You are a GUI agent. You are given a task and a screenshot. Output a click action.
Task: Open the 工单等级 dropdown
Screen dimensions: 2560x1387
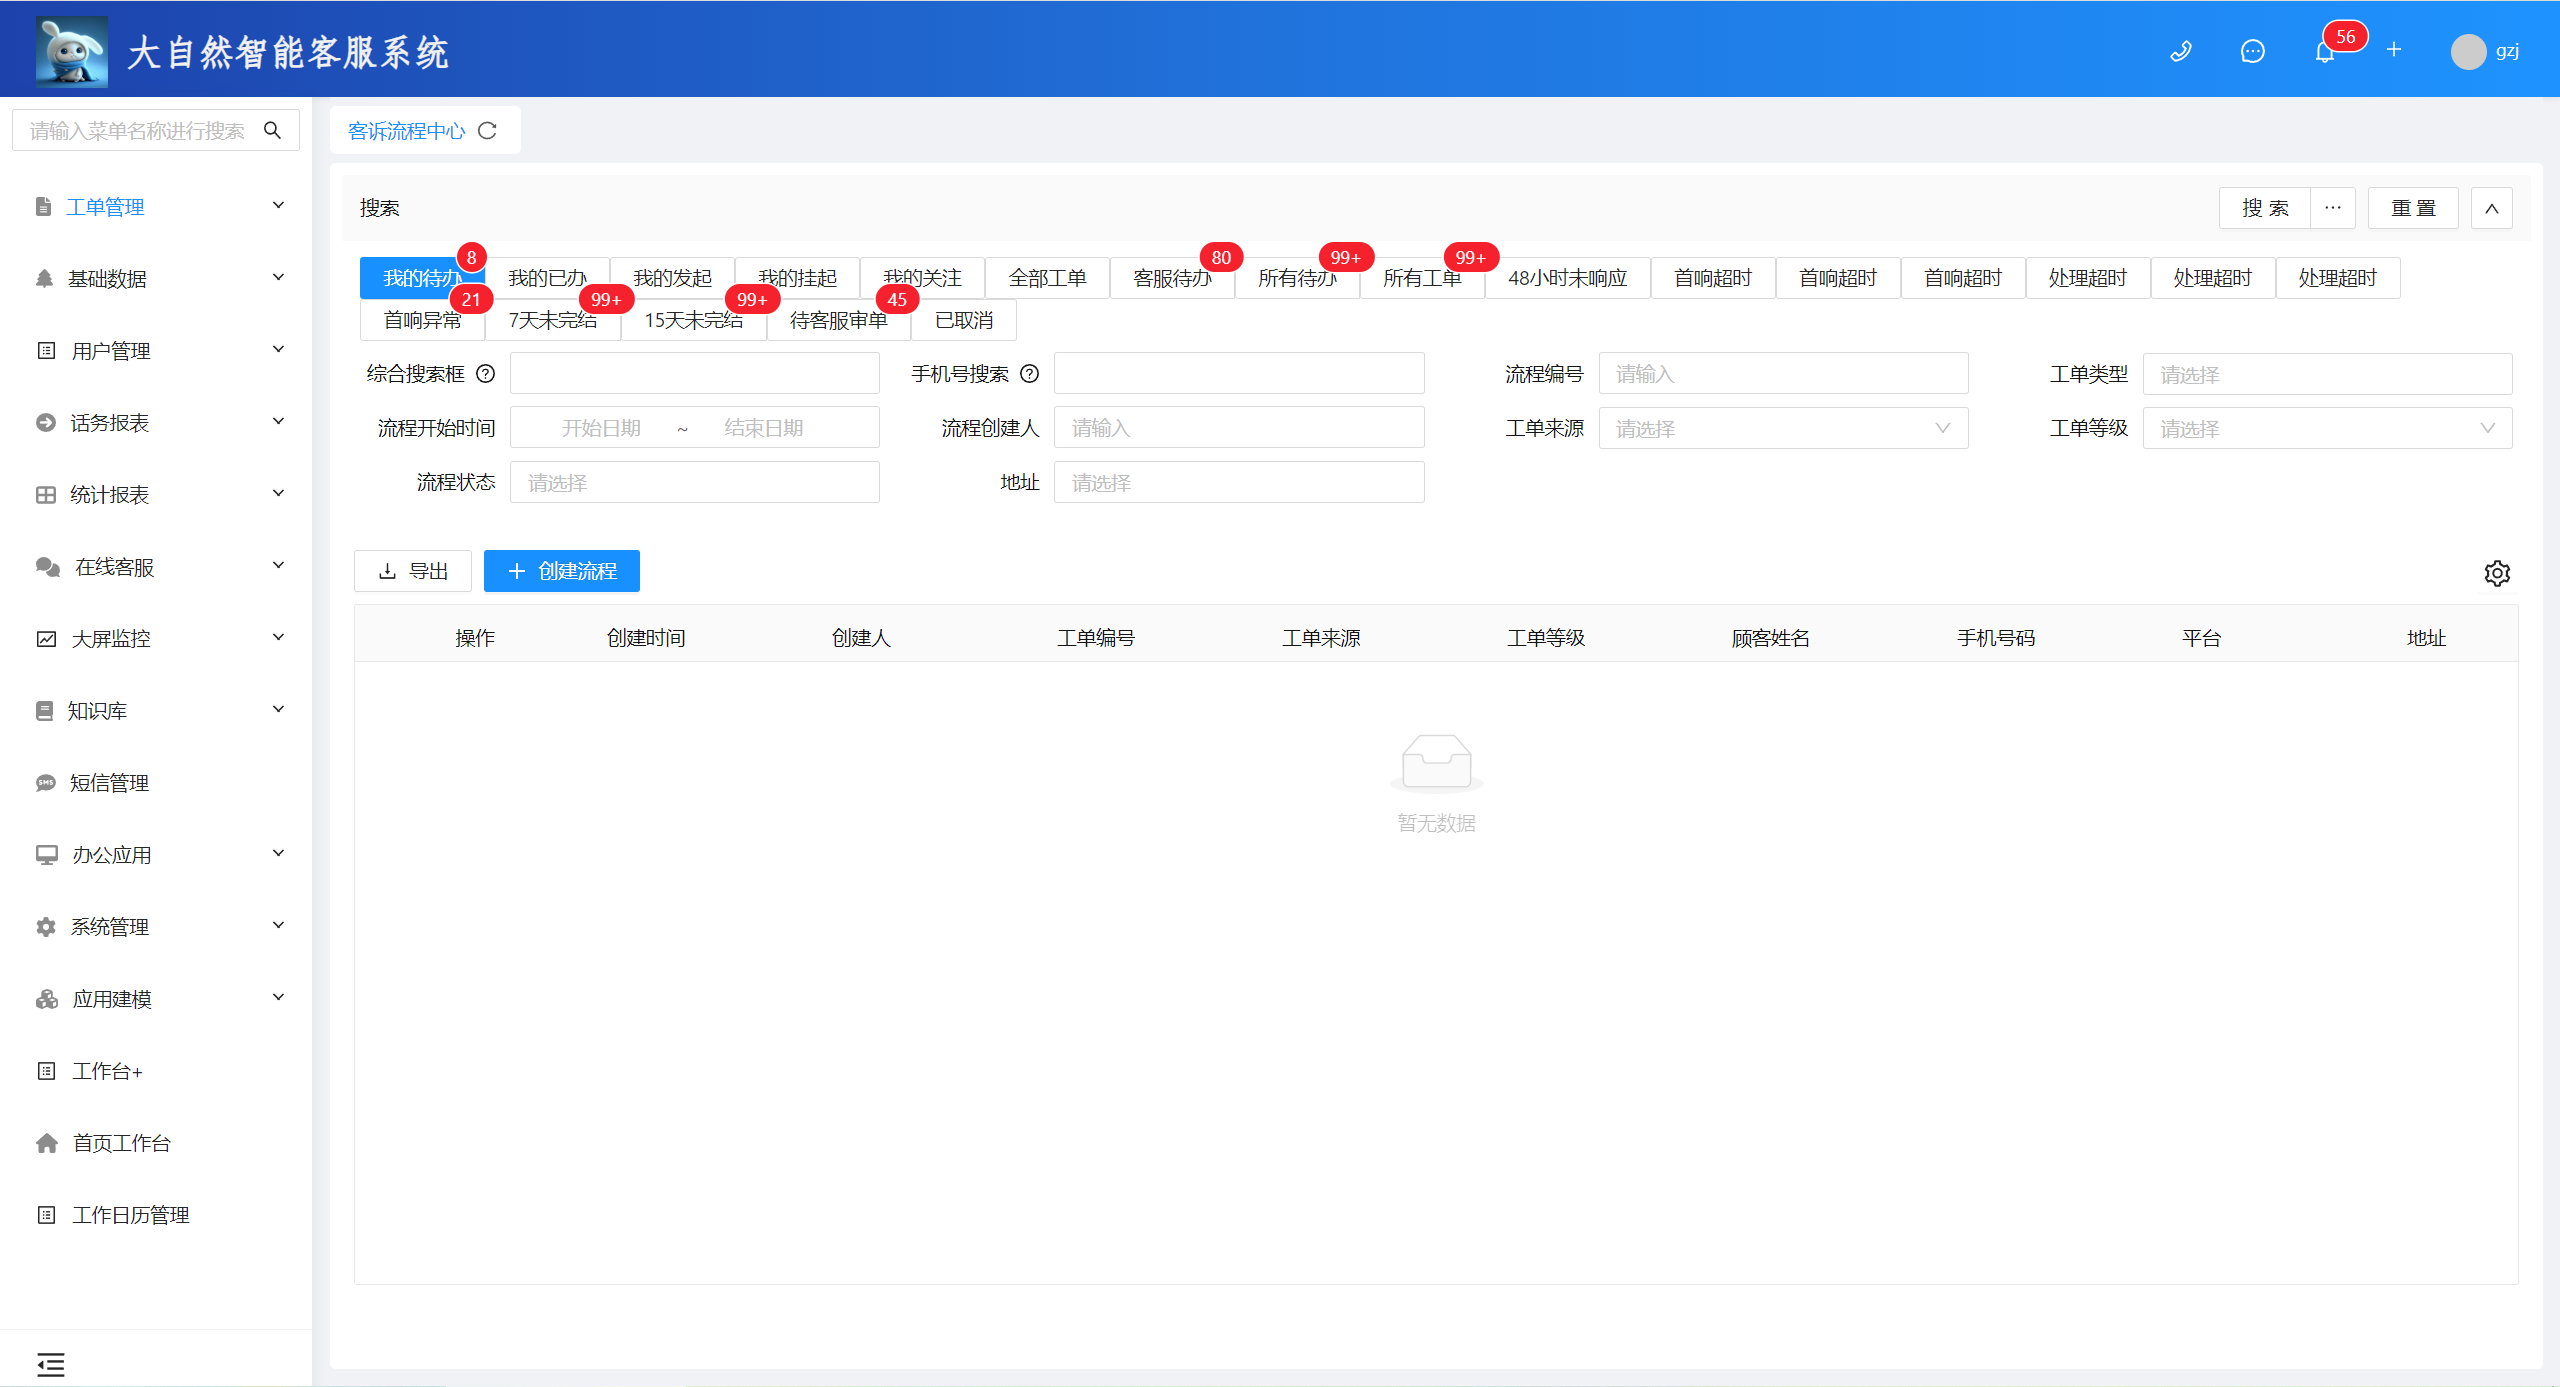[2327, 428]
